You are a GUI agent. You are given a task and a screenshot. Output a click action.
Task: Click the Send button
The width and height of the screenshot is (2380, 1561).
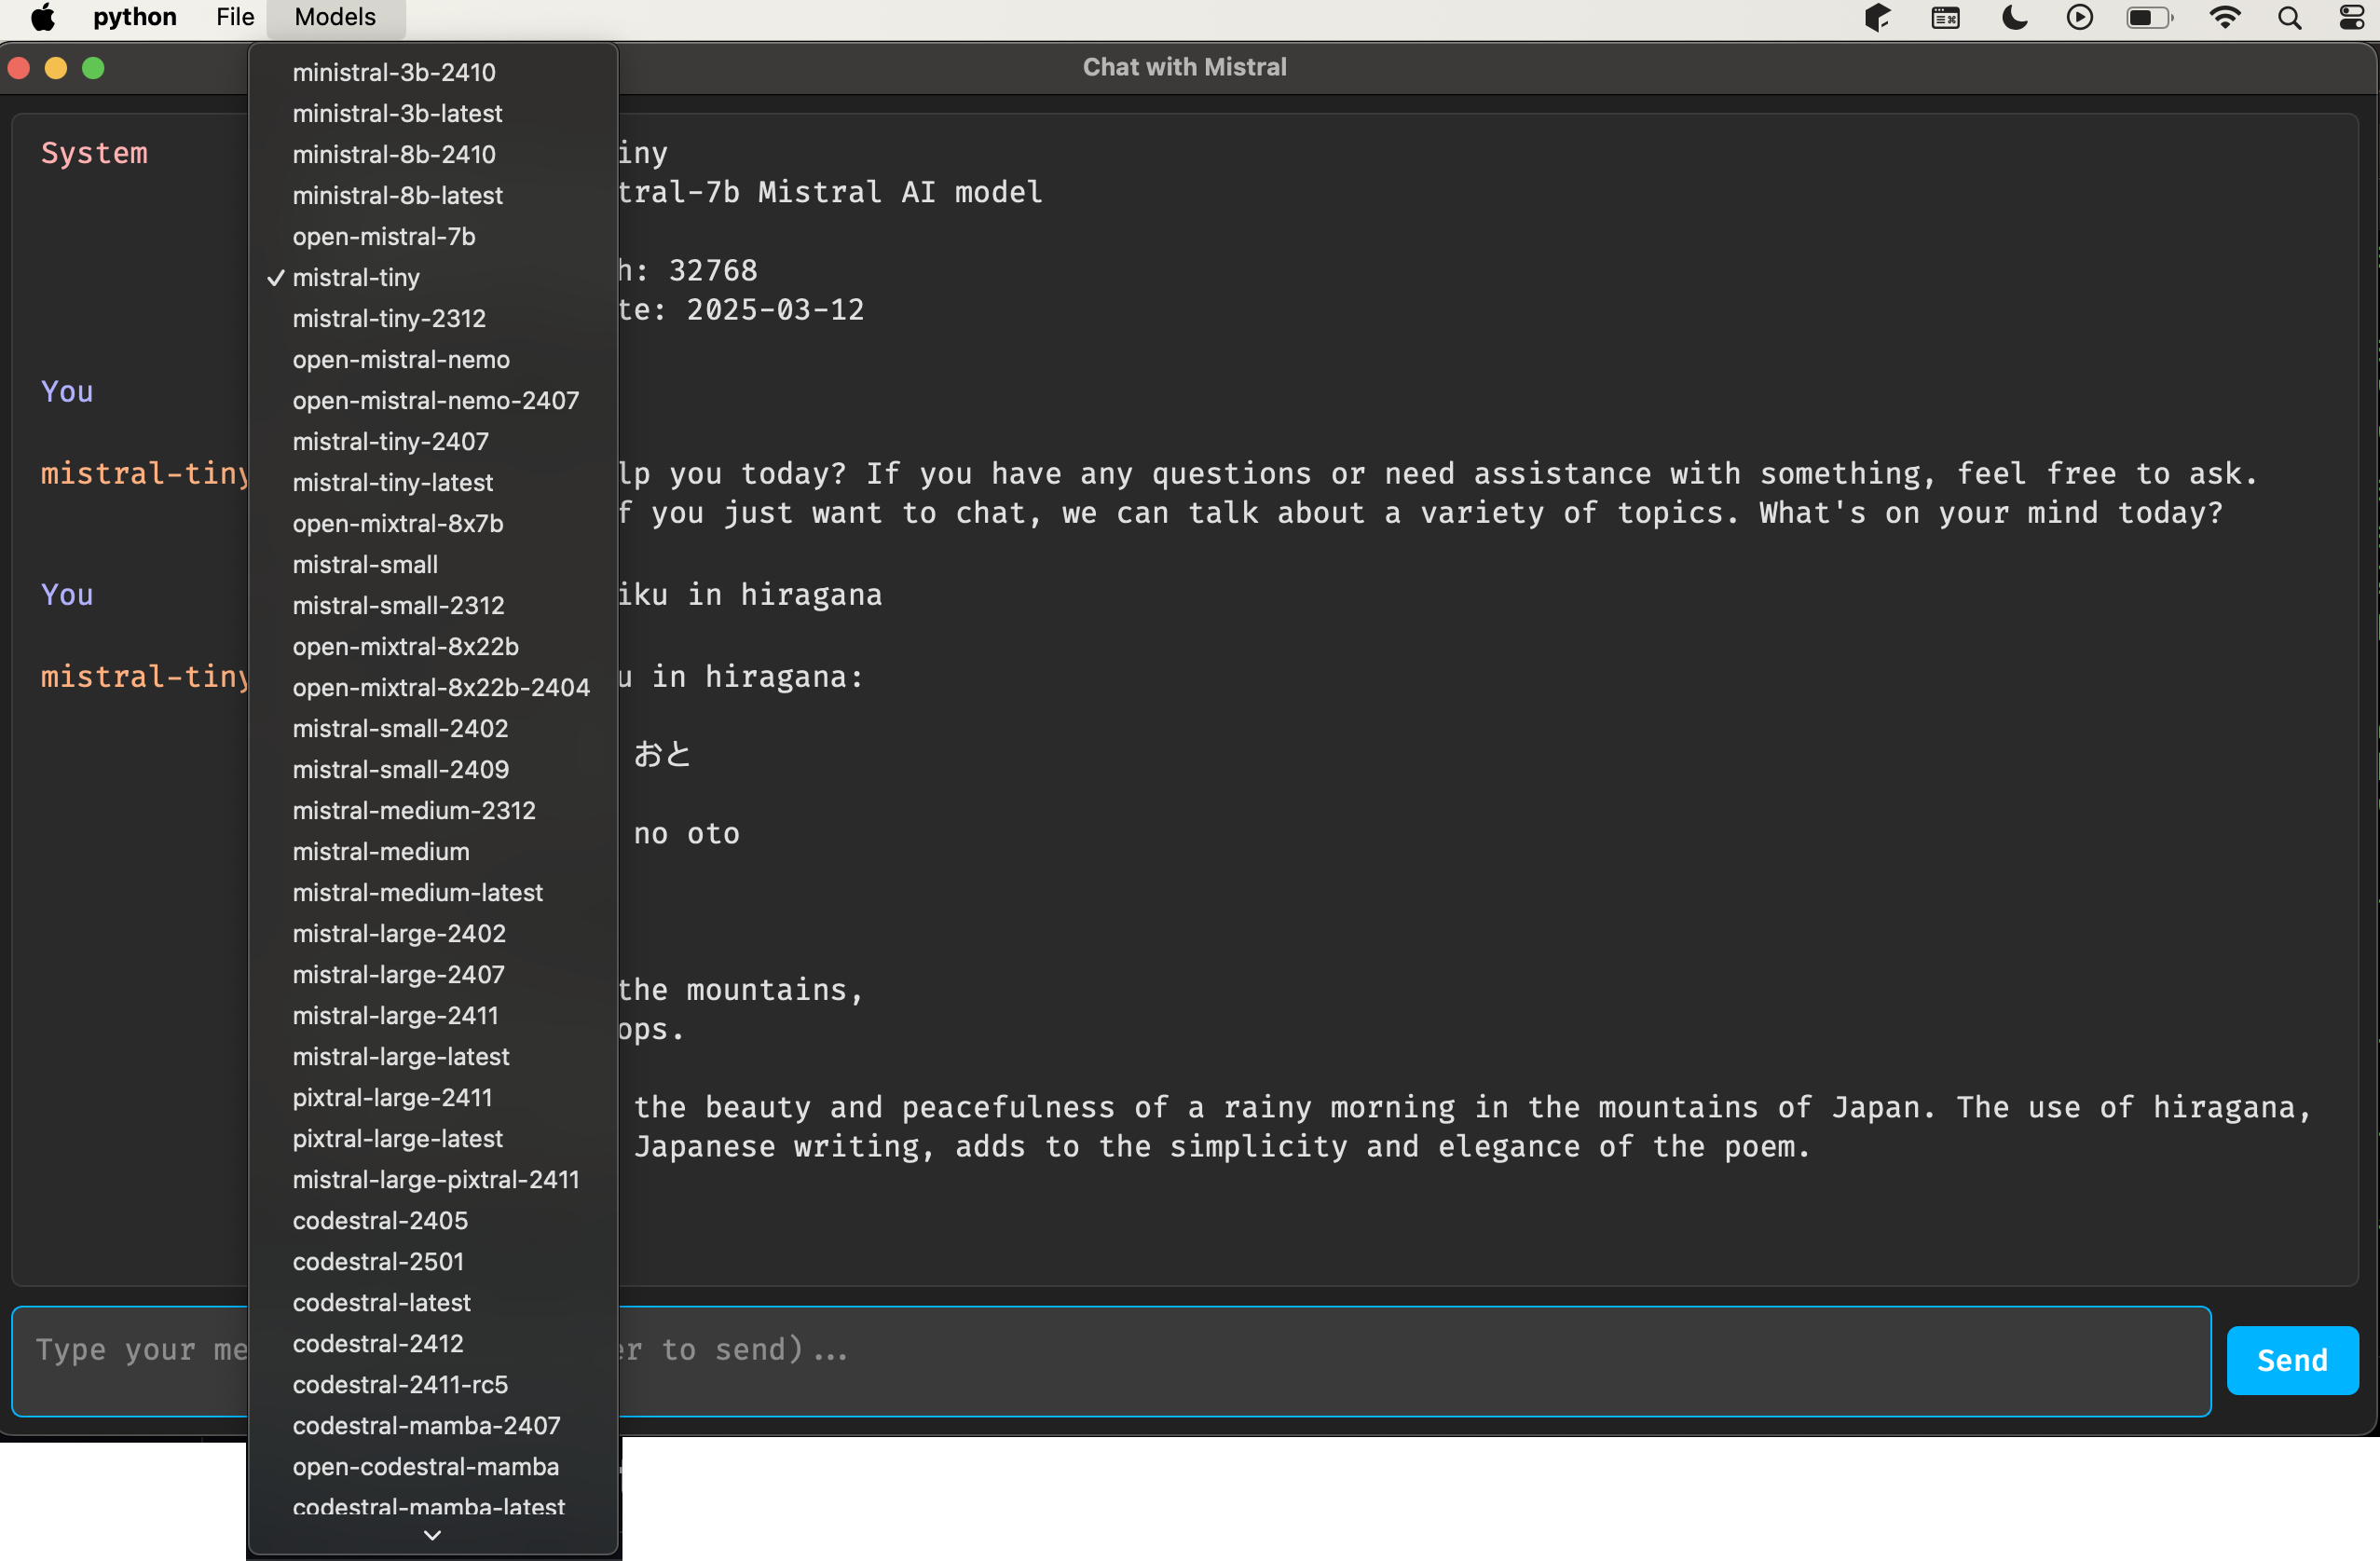coord(2292,1359)
